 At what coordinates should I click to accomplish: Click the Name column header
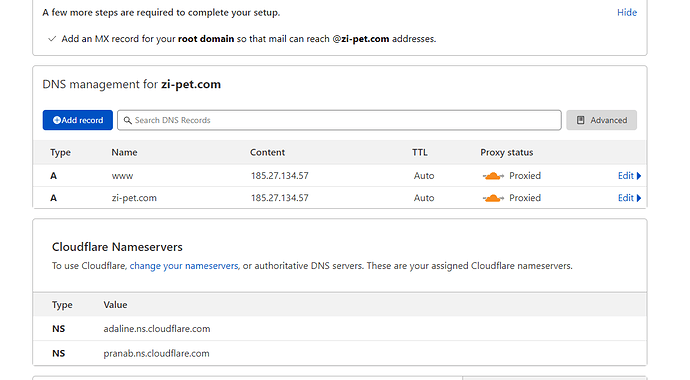124,152
